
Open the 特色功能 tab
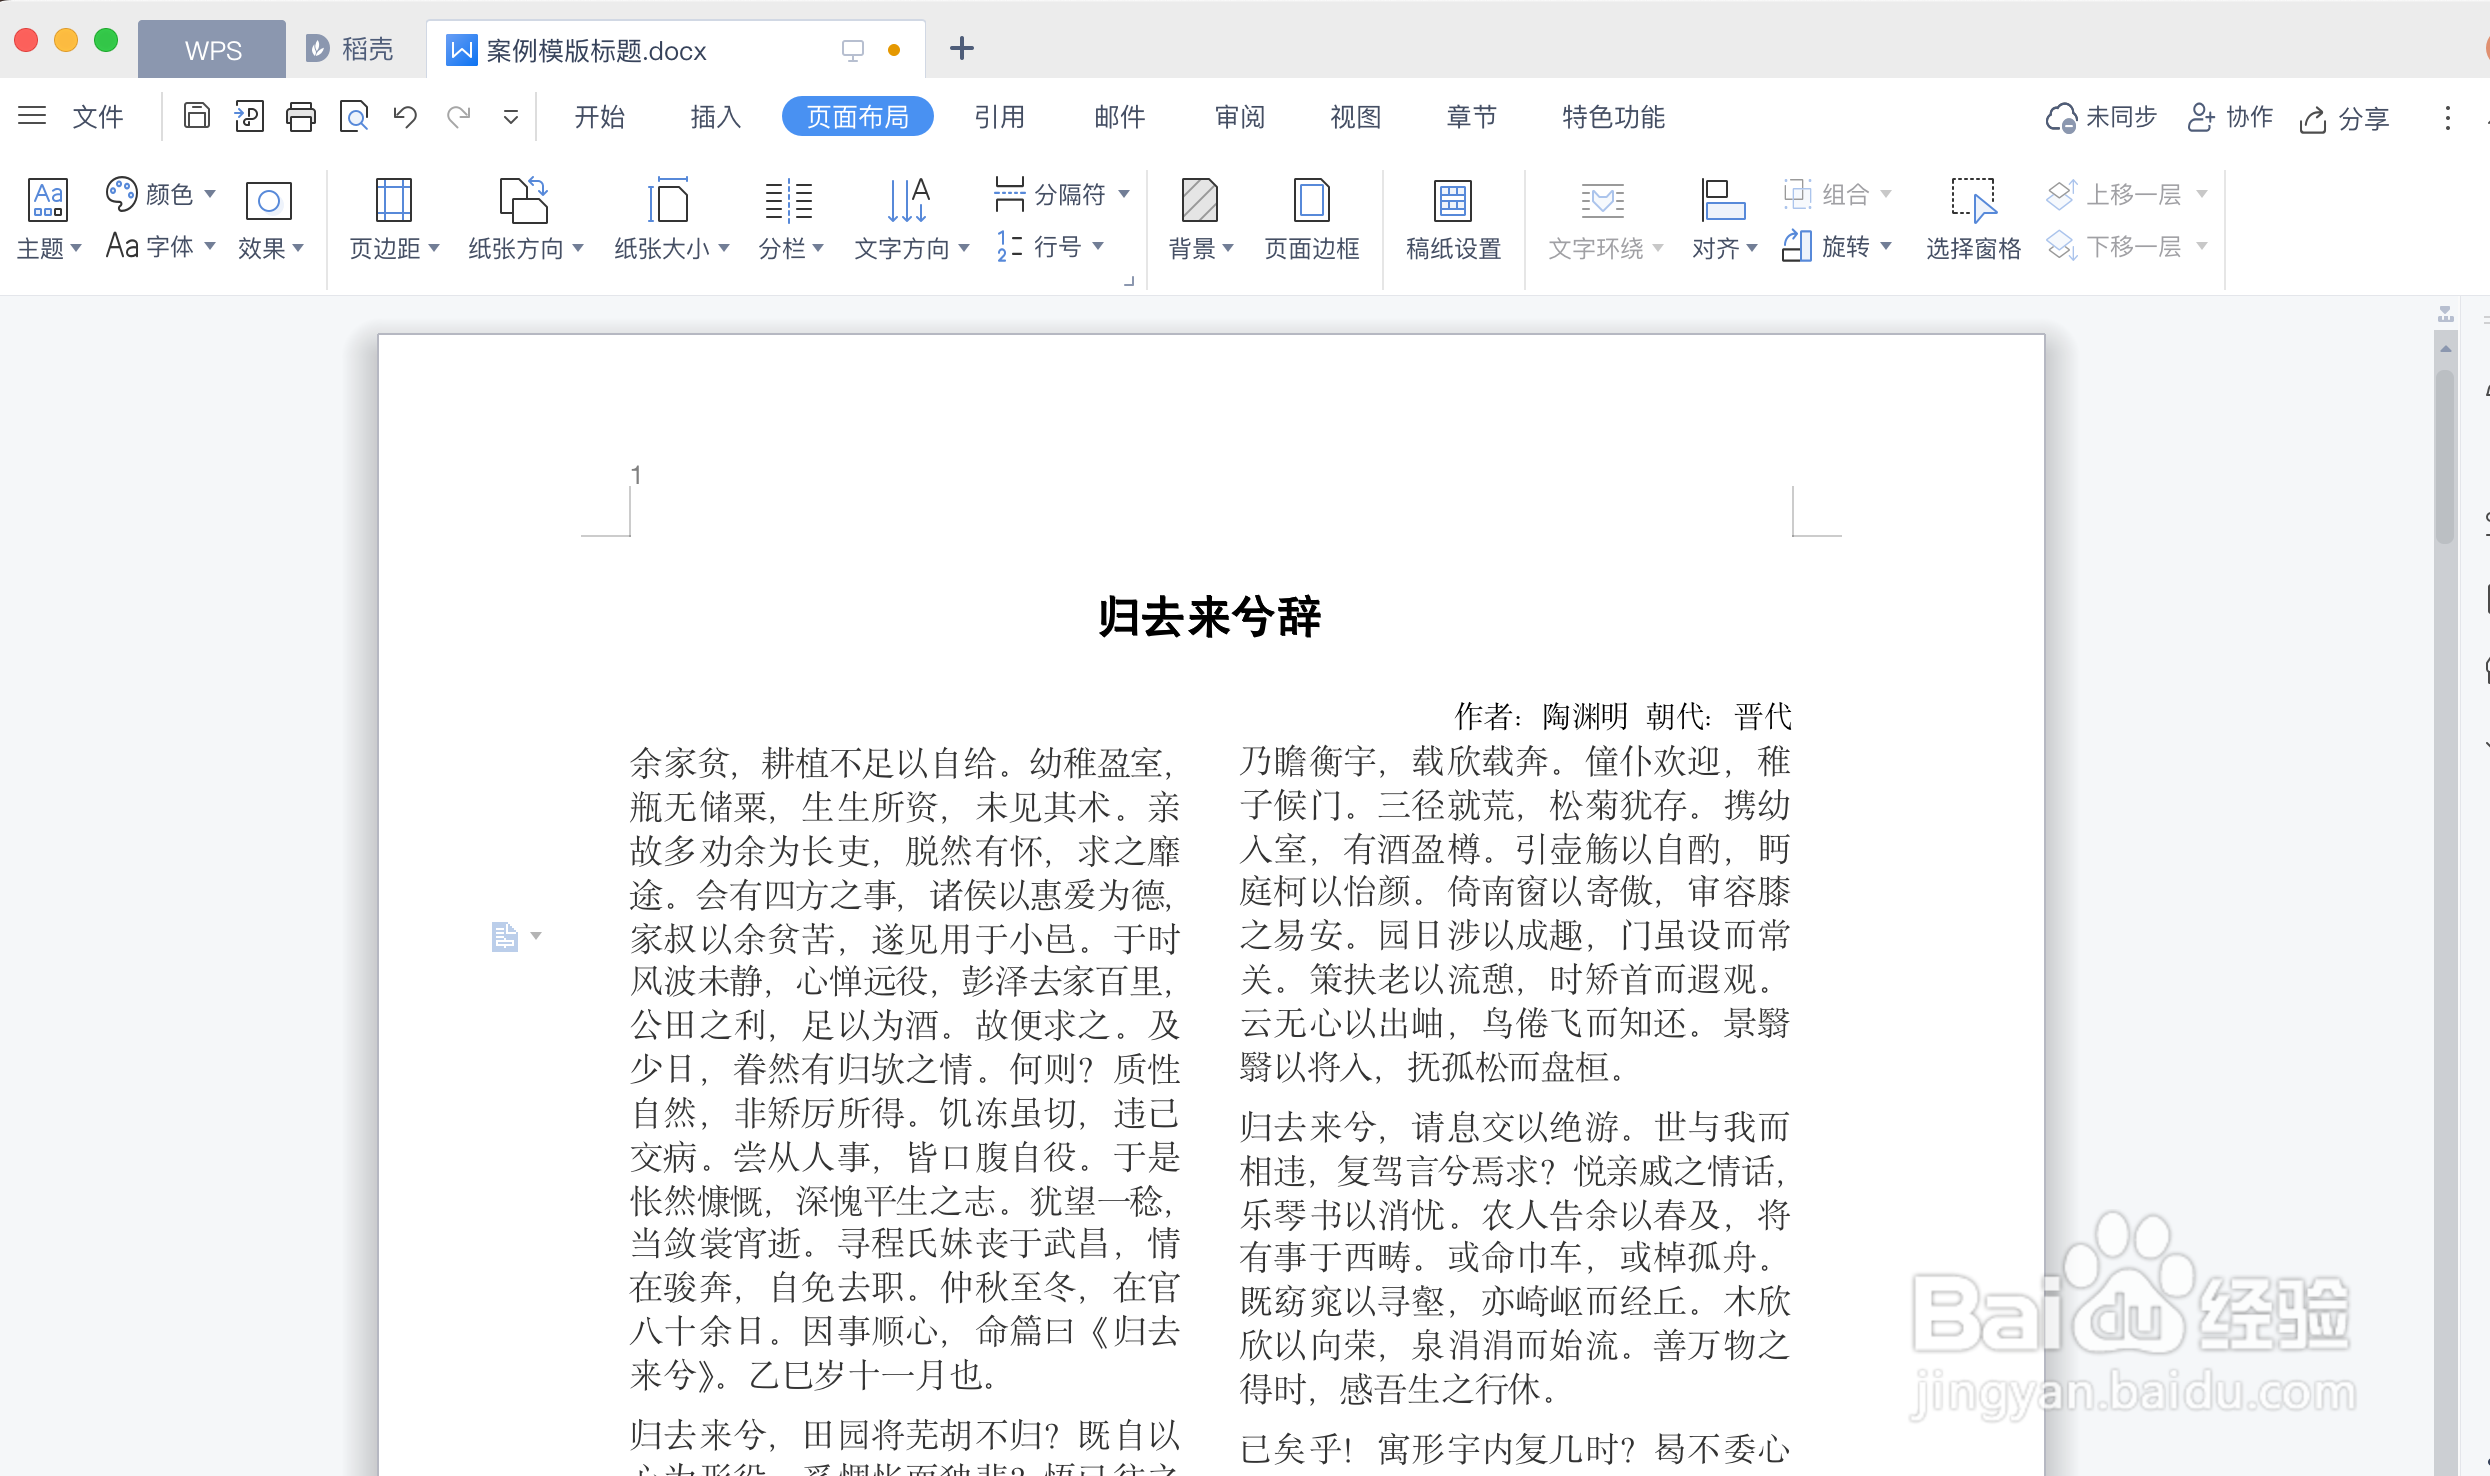click(x=1613, y=117)
